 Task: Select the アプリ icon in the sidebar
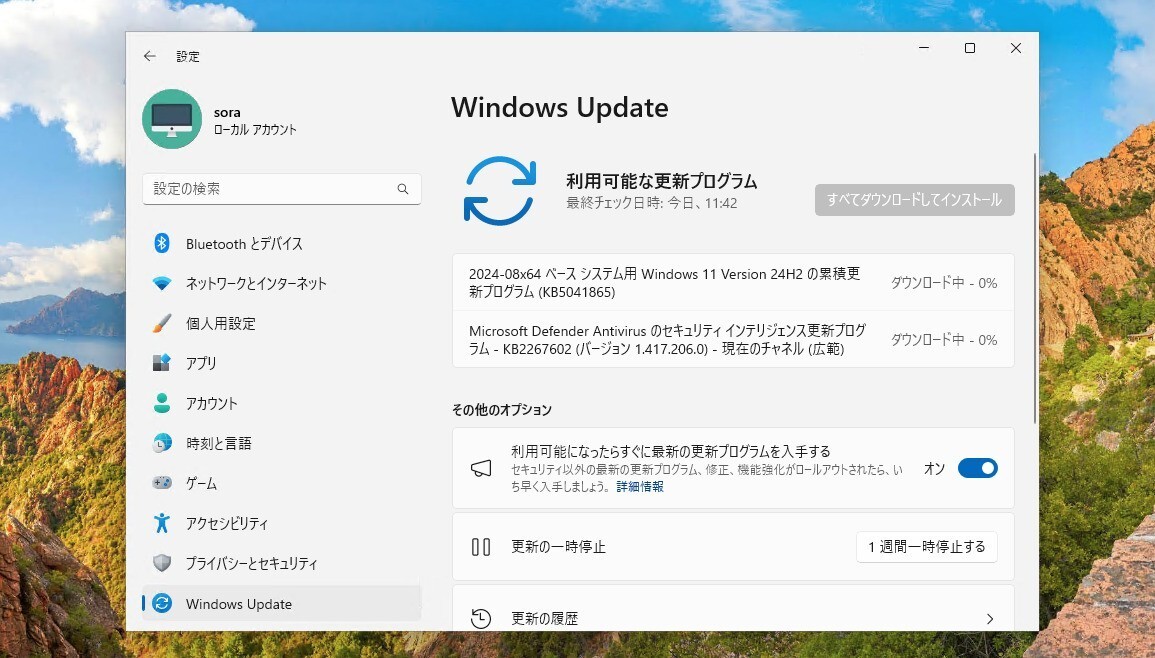(165, 363)
